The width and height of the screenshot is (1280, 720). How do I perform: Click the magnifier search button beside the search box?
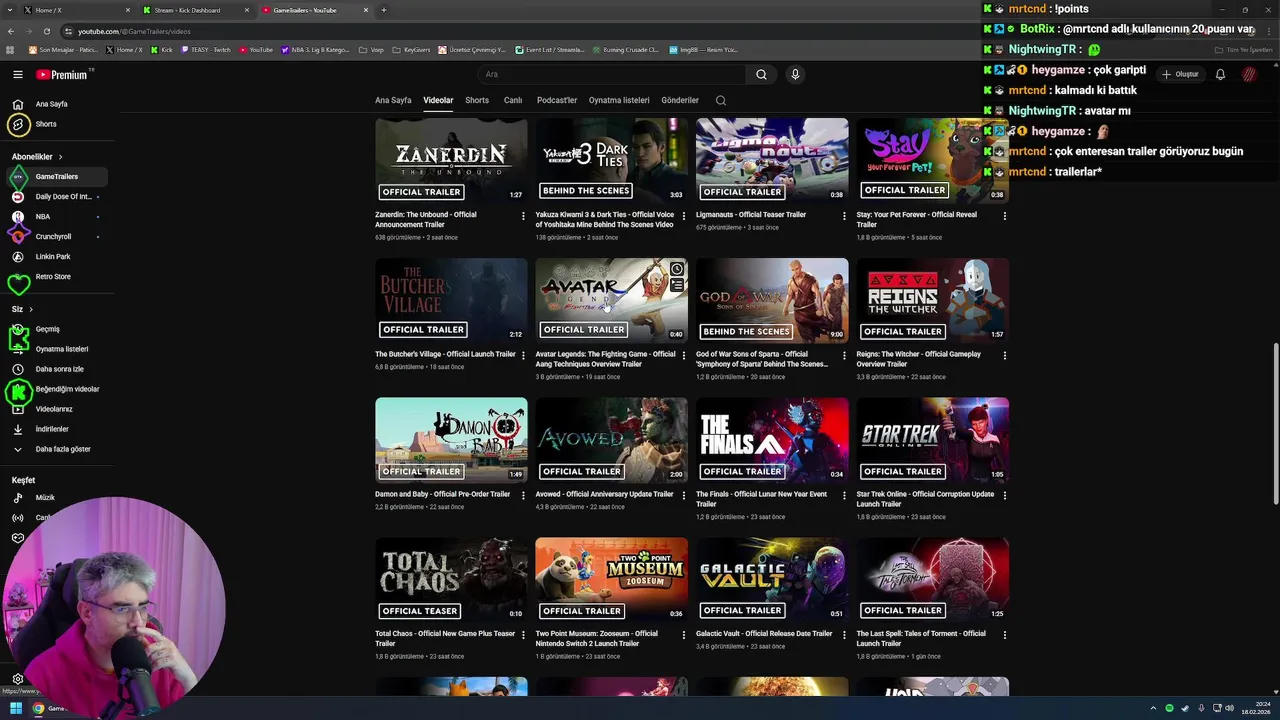tap(761, 74)
